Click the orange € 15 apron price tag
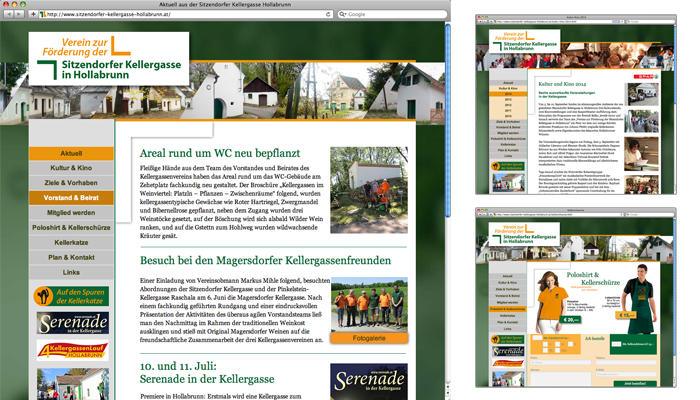The image size is (700, 400). click(x=626, y=315)
